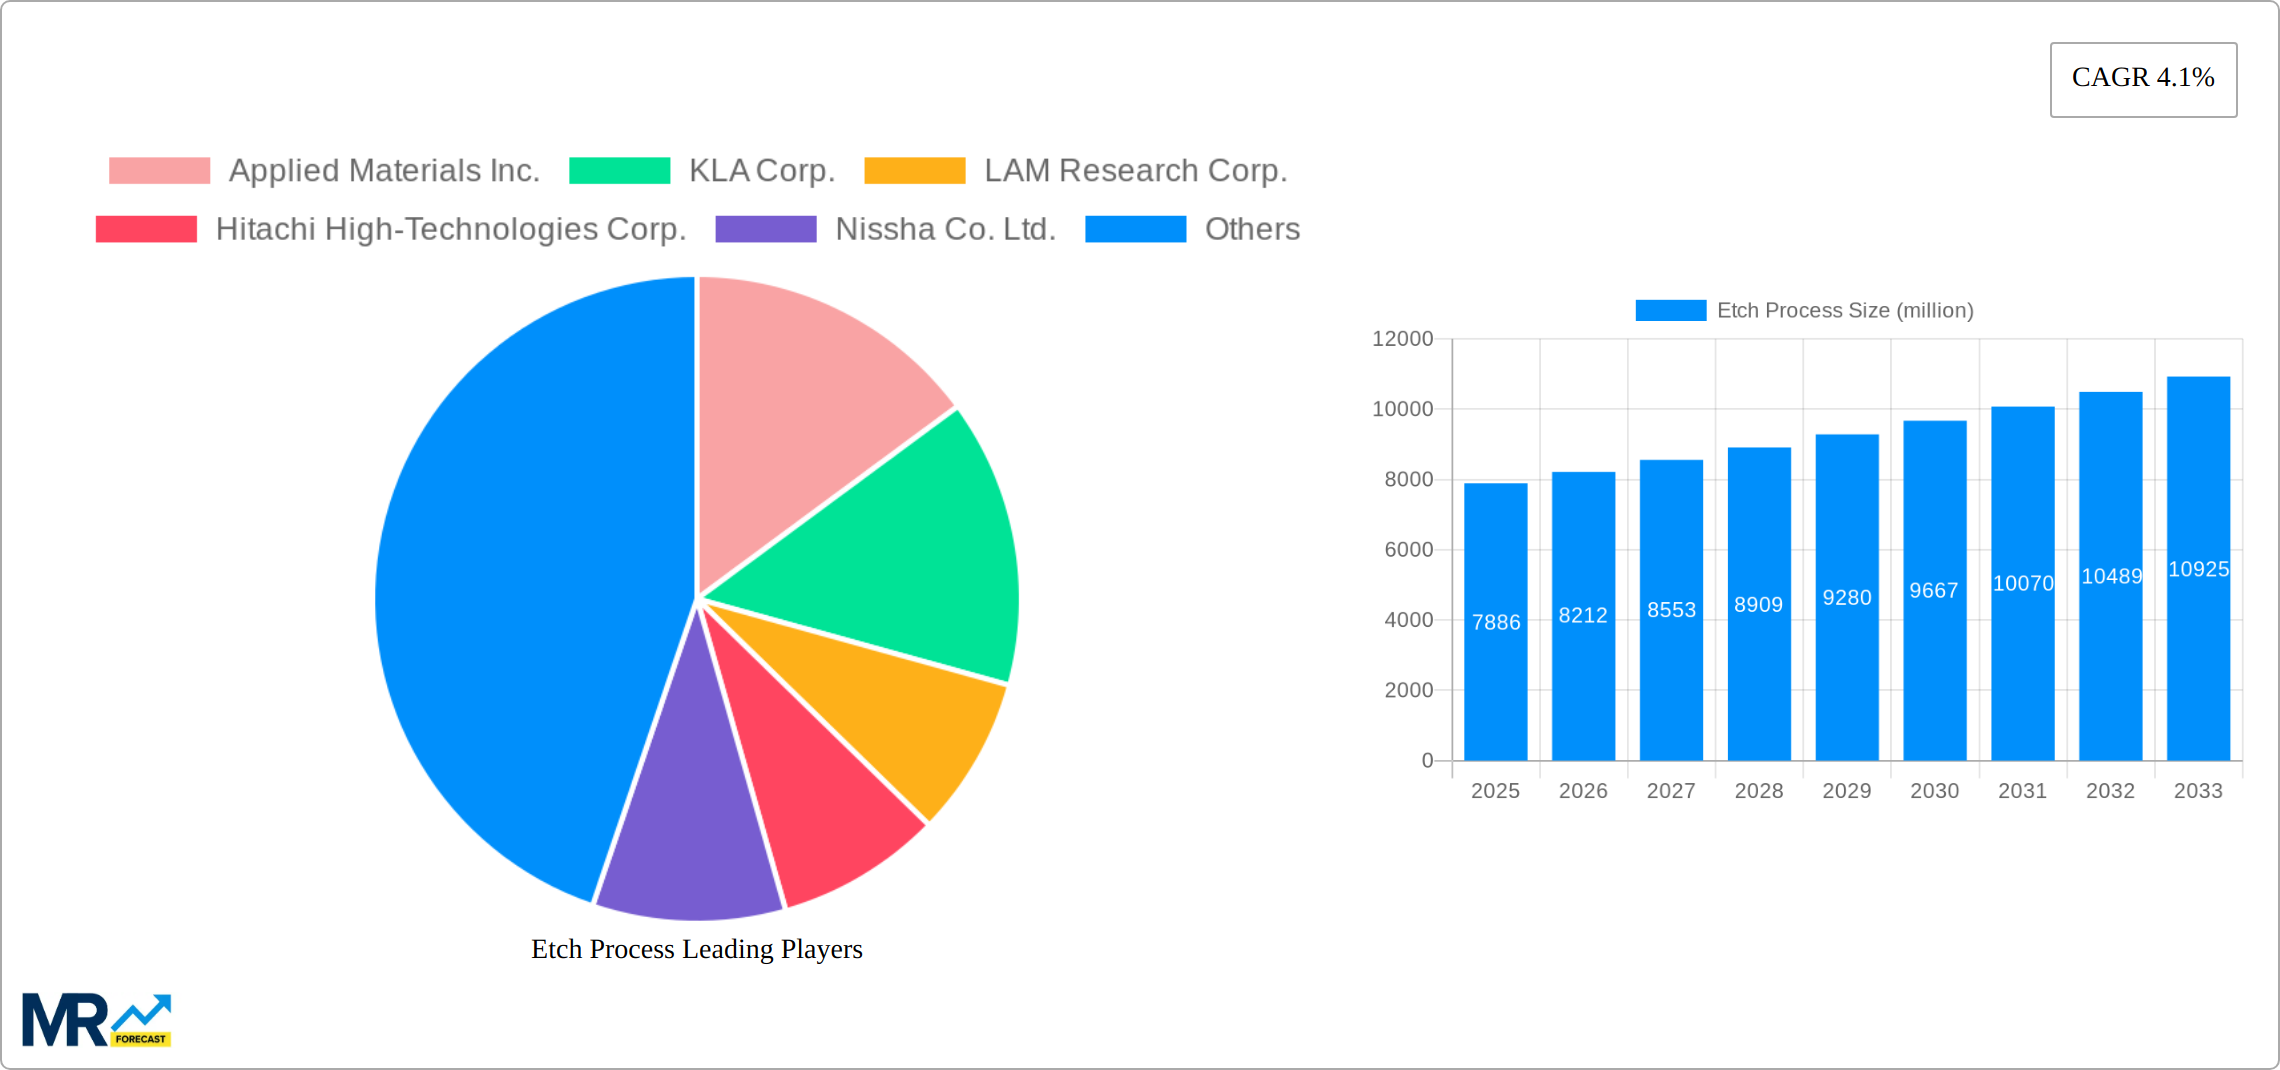
Task: Hide the Etch Process Size bar series
Action: click(1803, 311)
